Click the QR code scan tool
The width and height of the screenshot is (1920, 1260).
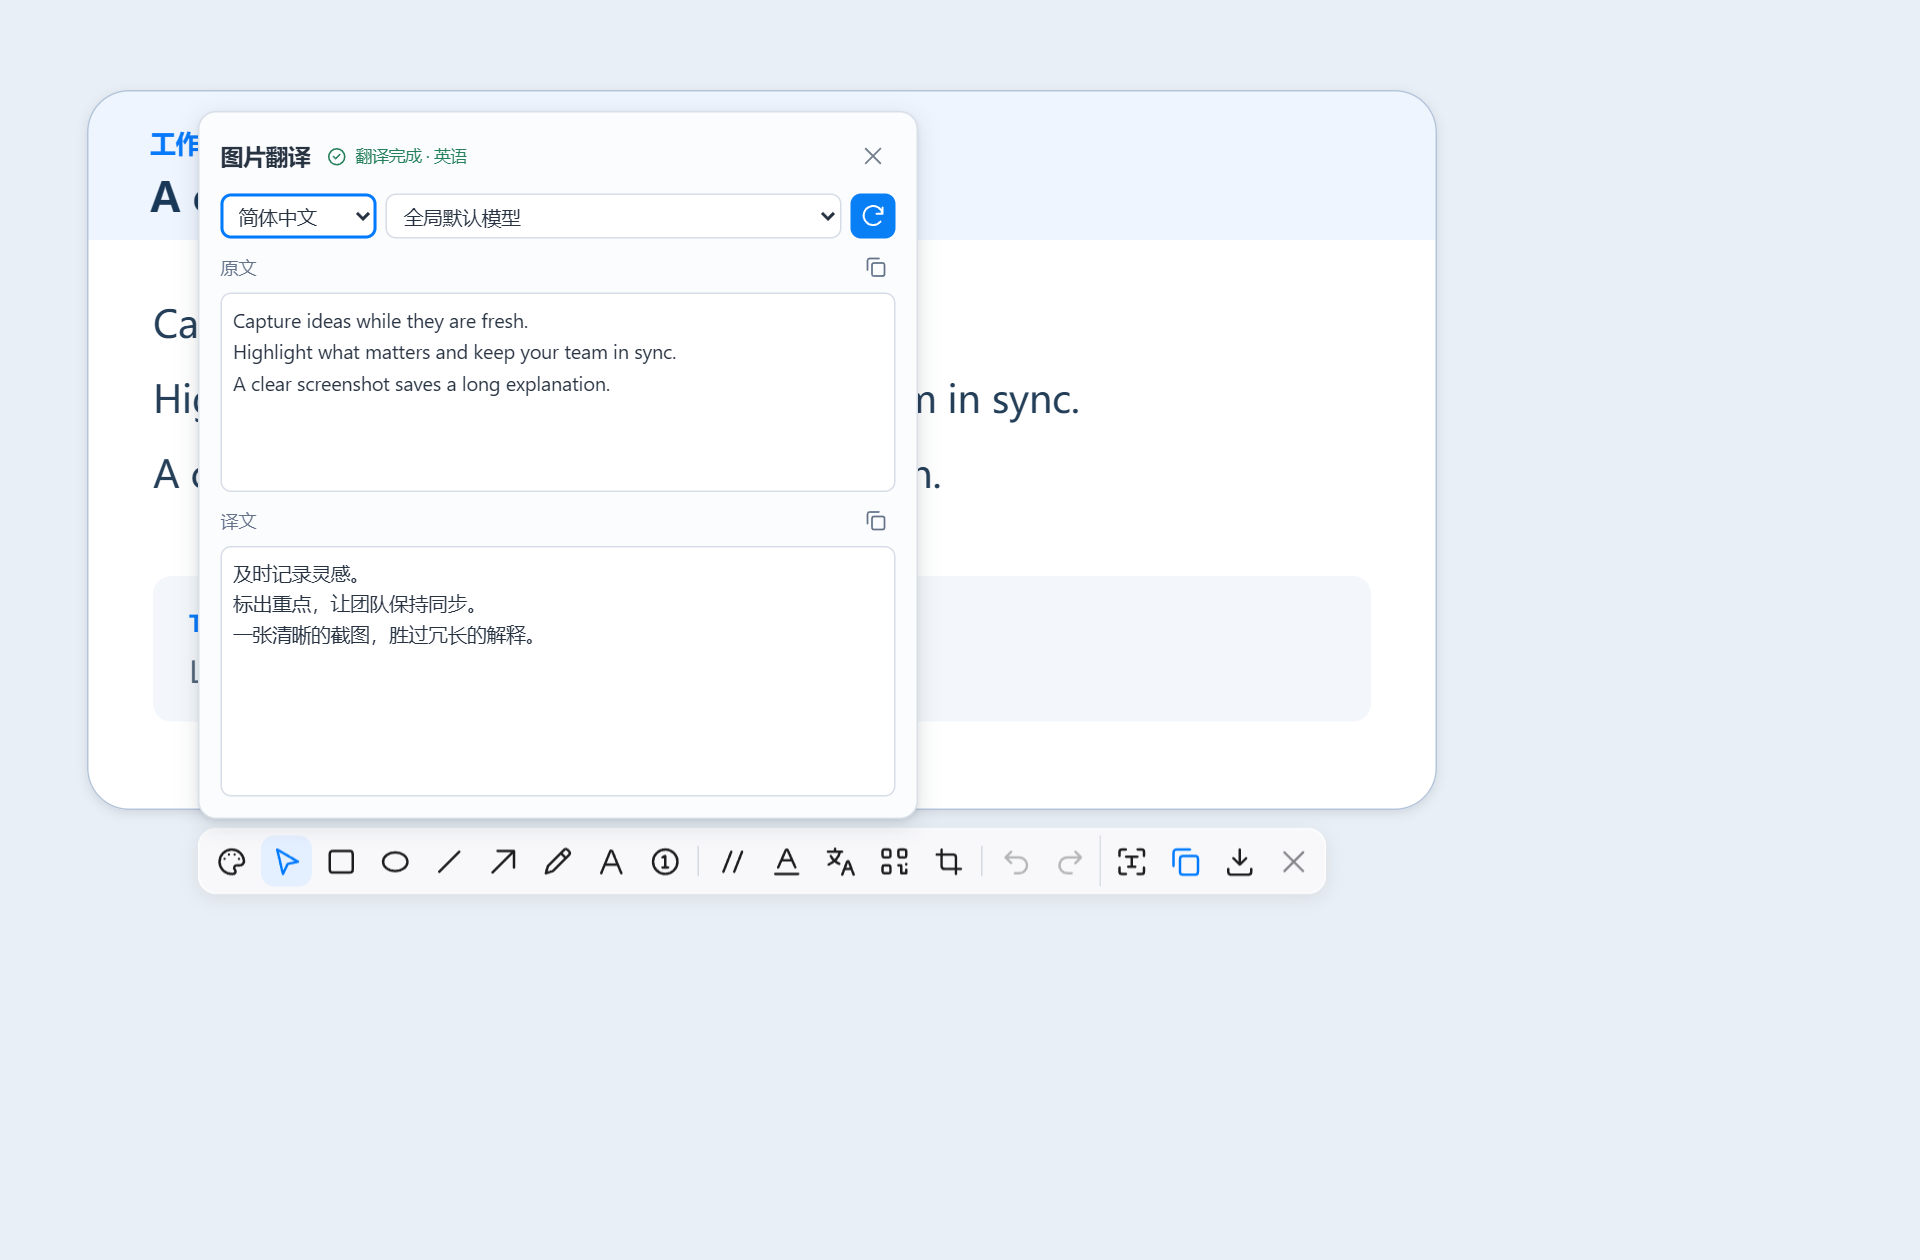[x=895, y=862]
